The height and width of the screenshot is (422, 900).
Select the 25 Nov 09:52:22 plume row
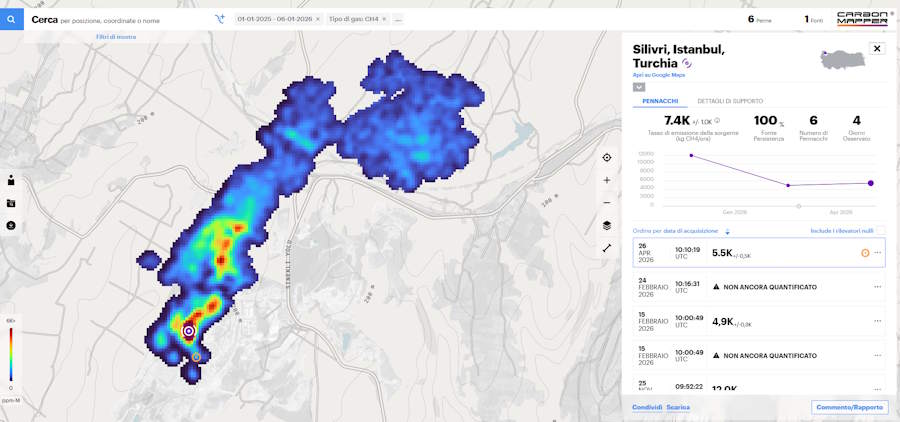[759, 385]
